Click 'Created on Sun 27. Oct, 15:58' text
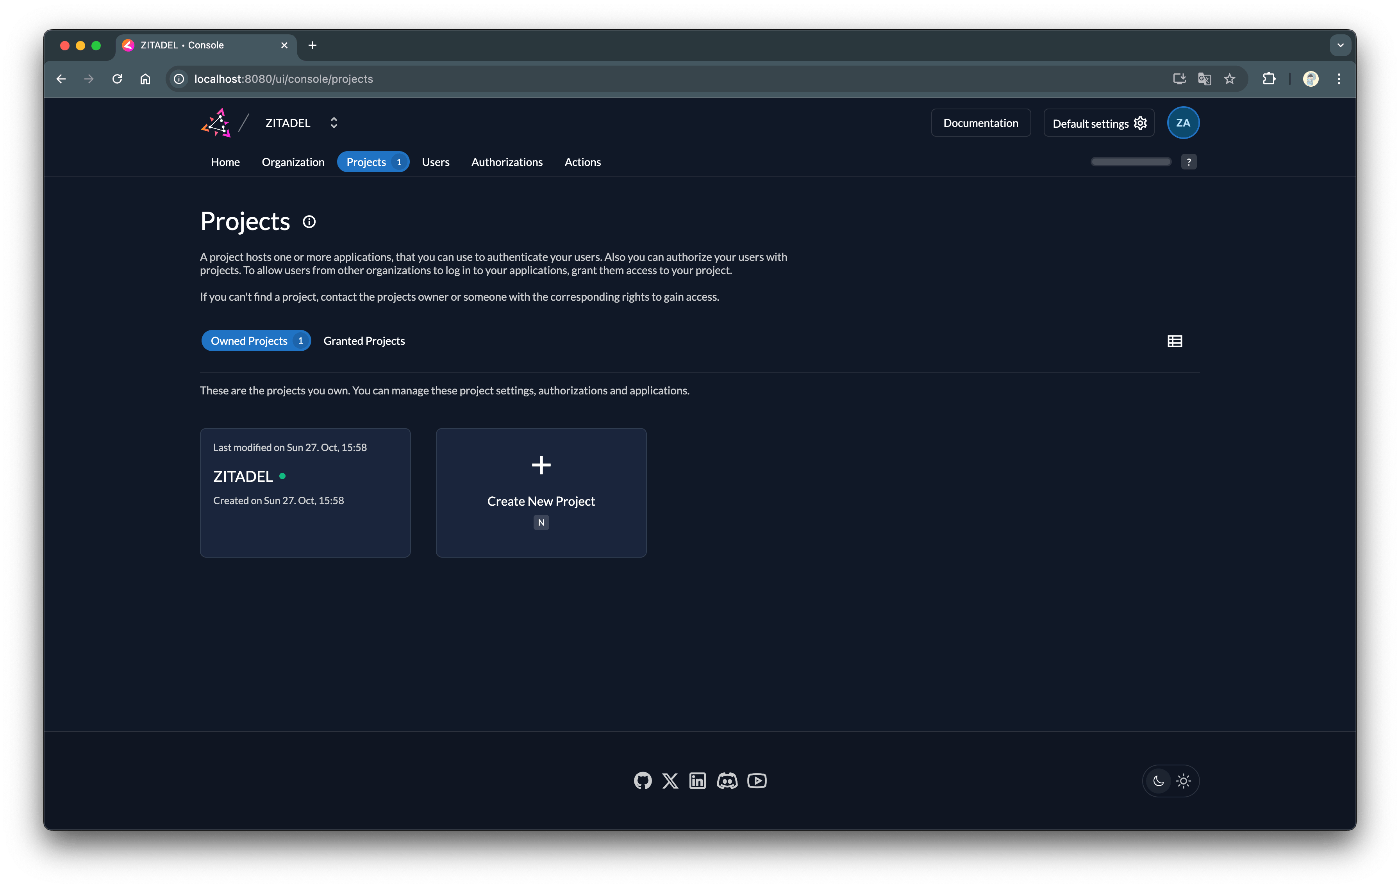The height and width of the screenshot is (888, 1400). pos(279,501)
